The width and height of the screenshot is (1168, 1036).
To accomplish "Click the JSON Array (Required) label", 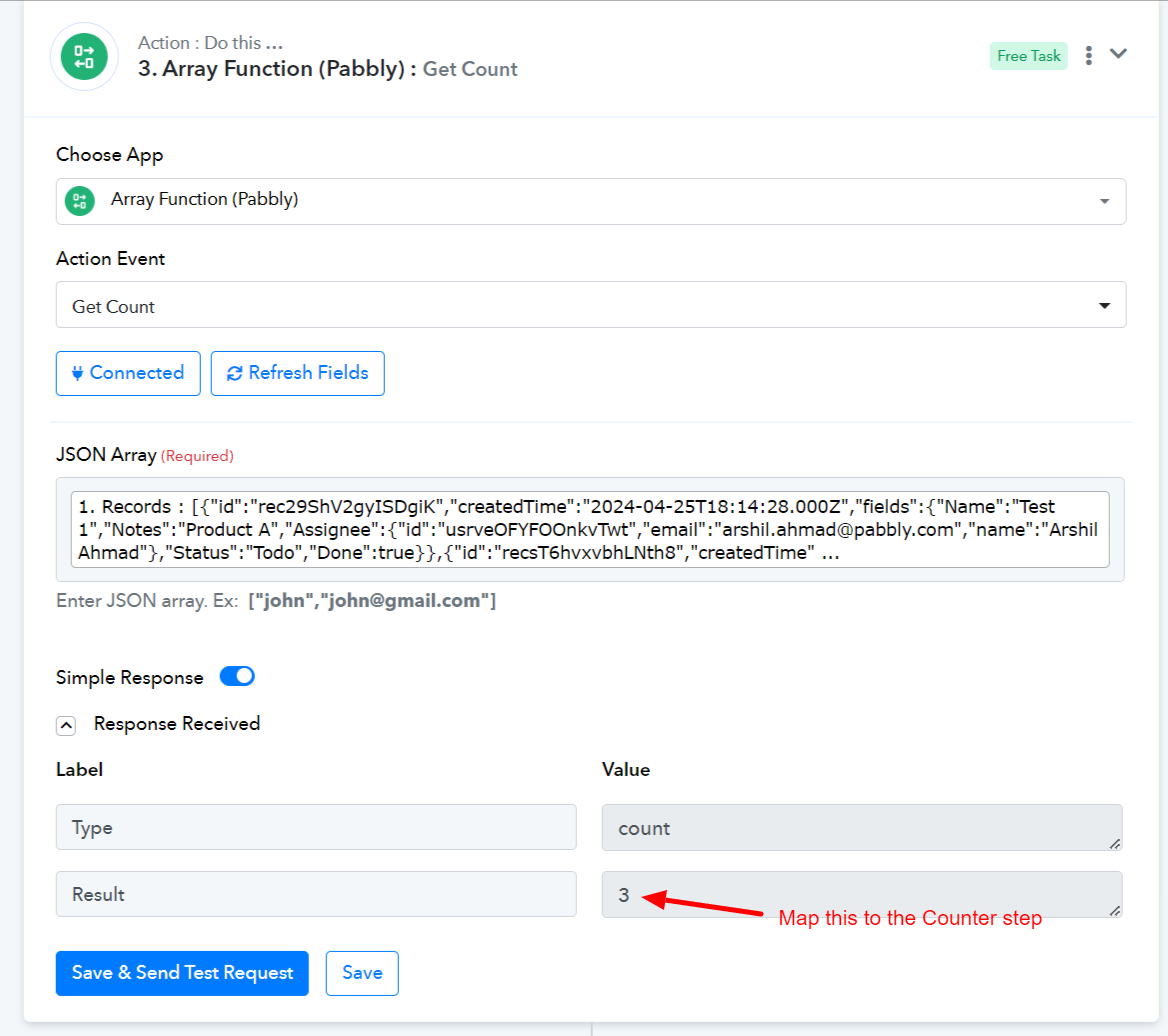I will [145, 455].
